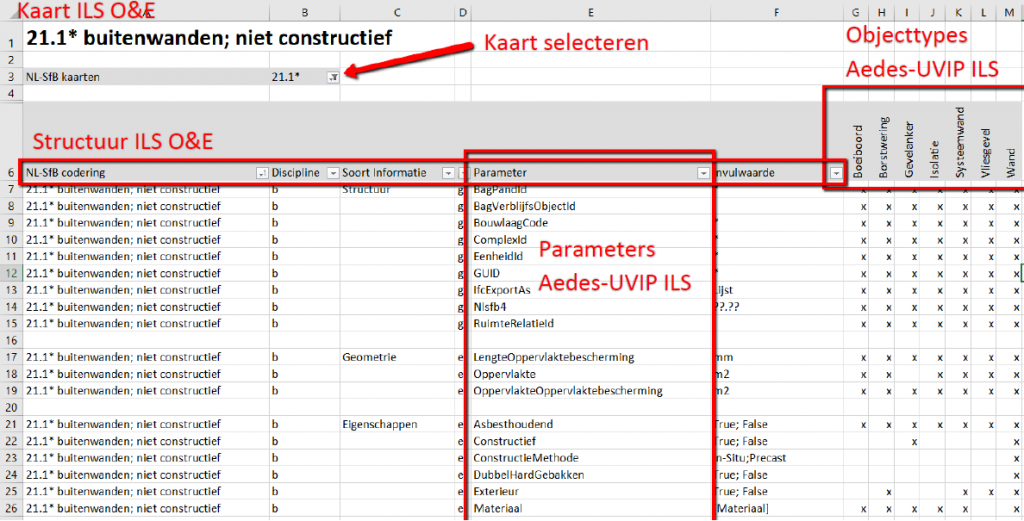Click the 'RuimteRelatieId' cell
1024x521 pixels.
(x=590, y=323)
